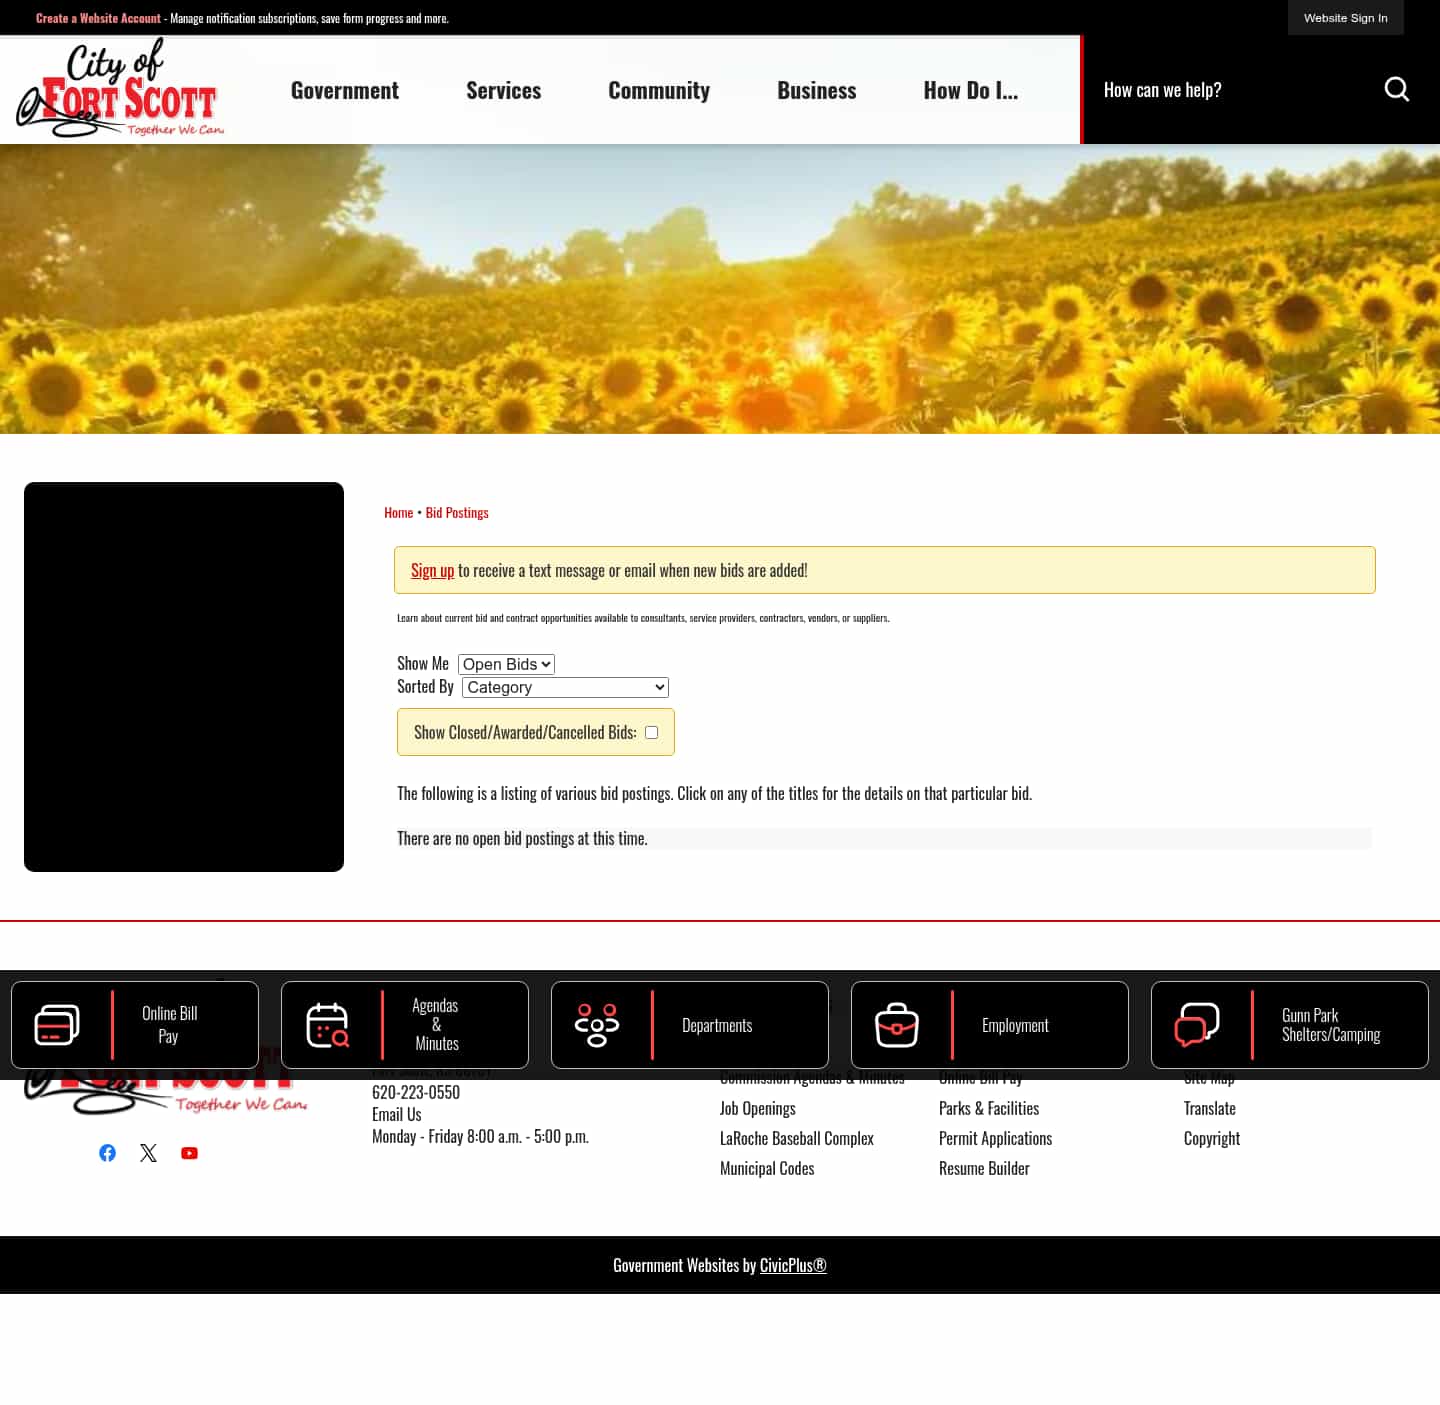Screen dimensions: 1440x1405
Task: Open the Show Me Open Bids dropdown
Action: point(506,664)
